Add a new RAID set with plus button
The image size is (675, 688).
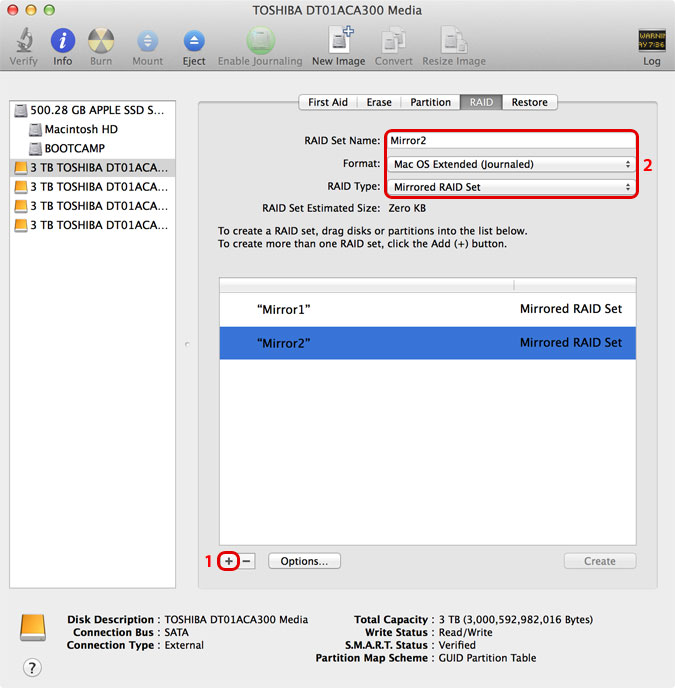(229, 561)
